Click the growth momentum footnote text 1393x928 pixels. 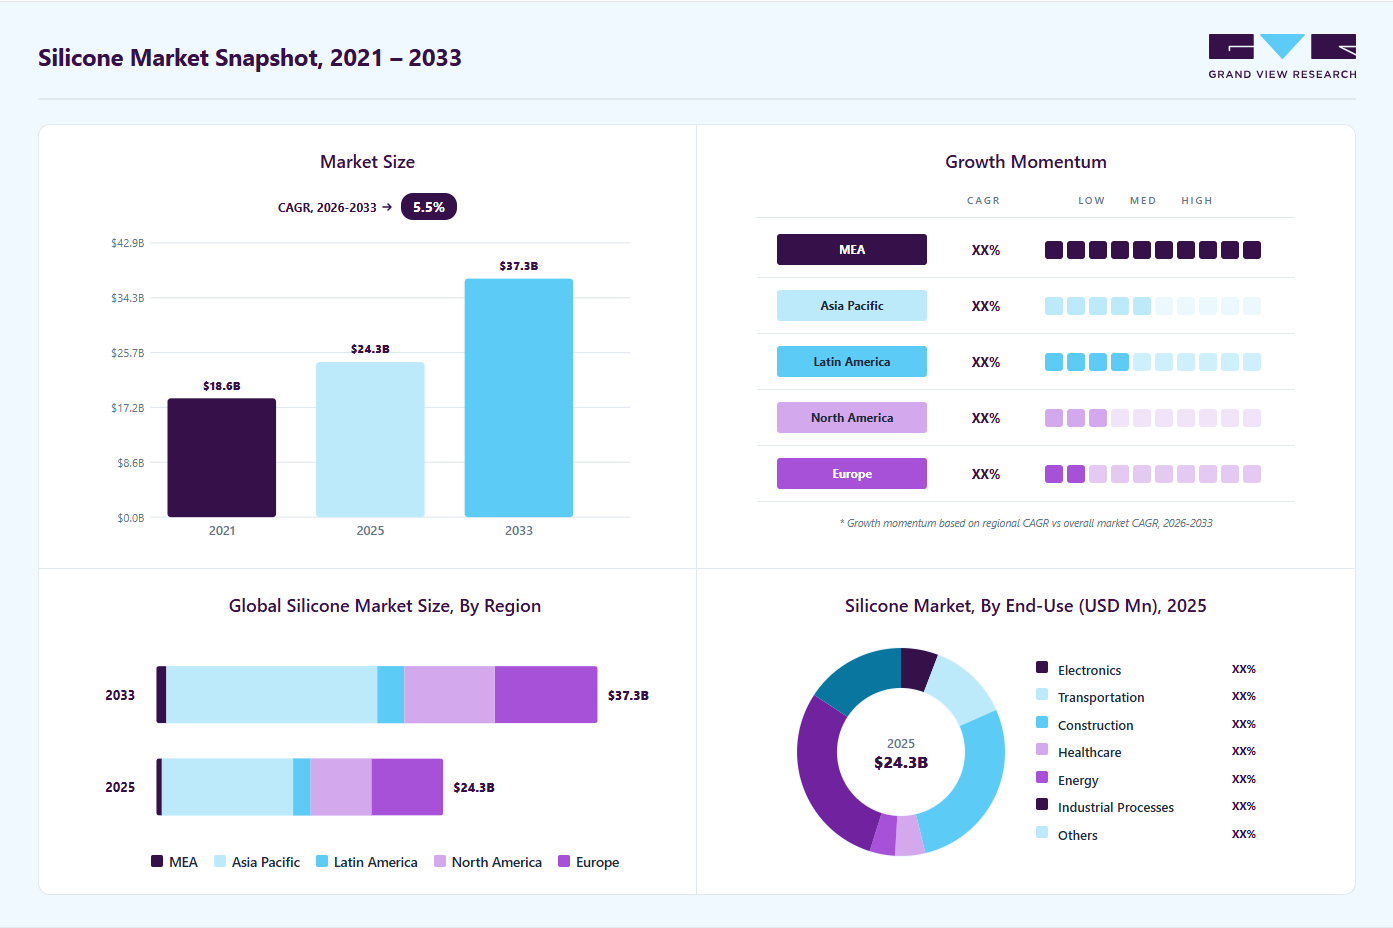[x=1026, y=523]
